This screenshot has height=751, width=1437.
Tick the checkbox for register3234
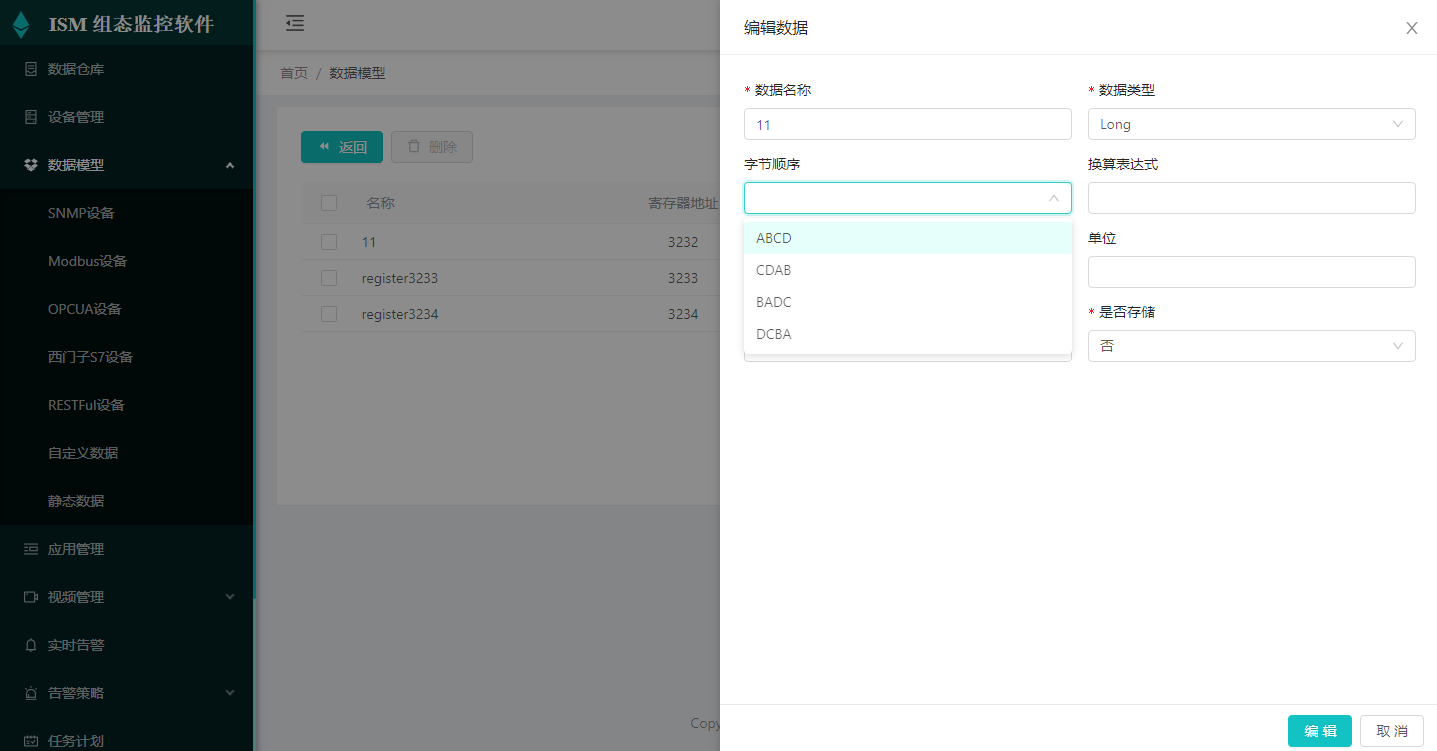pyautogui.click(x=329, y=314)
